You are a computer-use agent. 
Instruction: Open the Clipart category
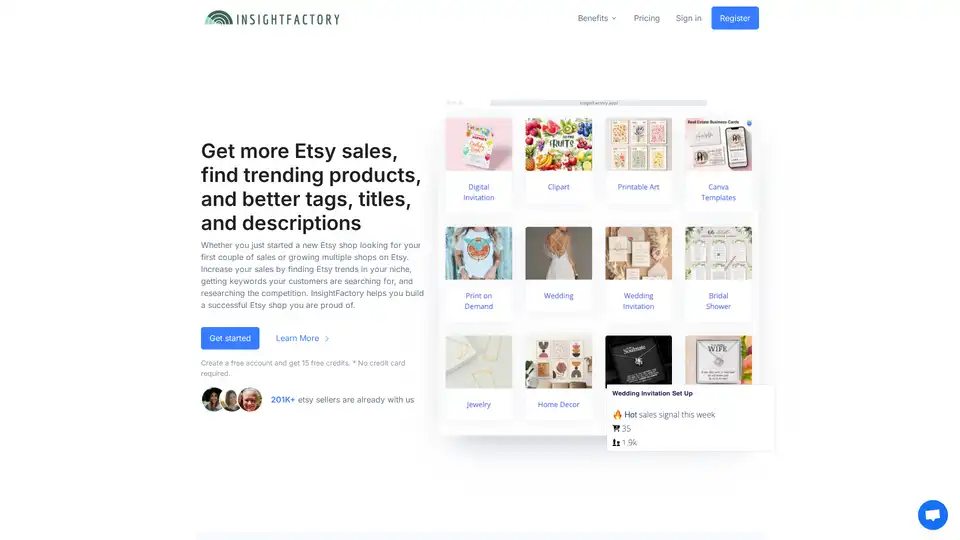pos(558,160)
